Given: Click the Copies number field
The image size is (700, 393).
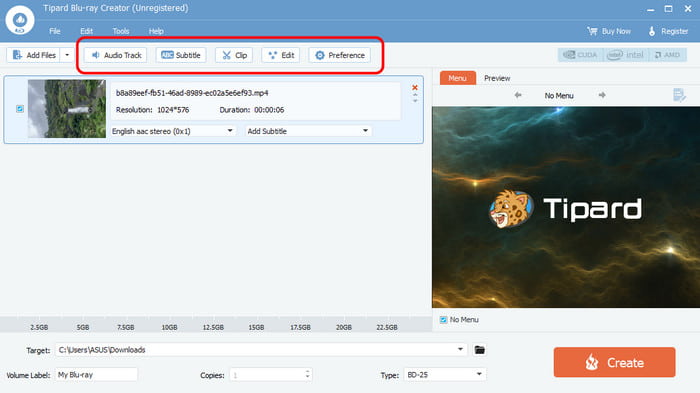Looking at the screenshot, I should pos(267,375).
